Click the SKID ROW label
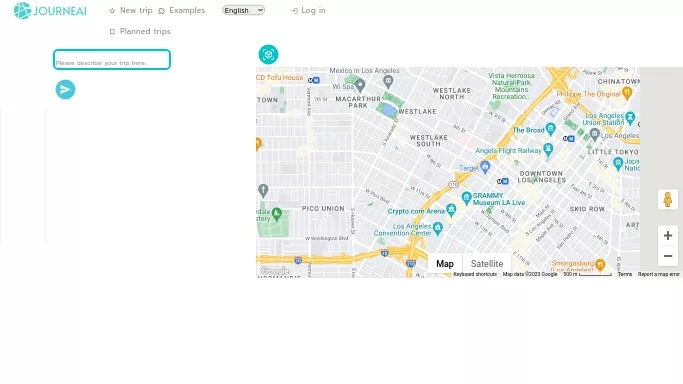Screen dimensions: 683x384 click(587, 209)
